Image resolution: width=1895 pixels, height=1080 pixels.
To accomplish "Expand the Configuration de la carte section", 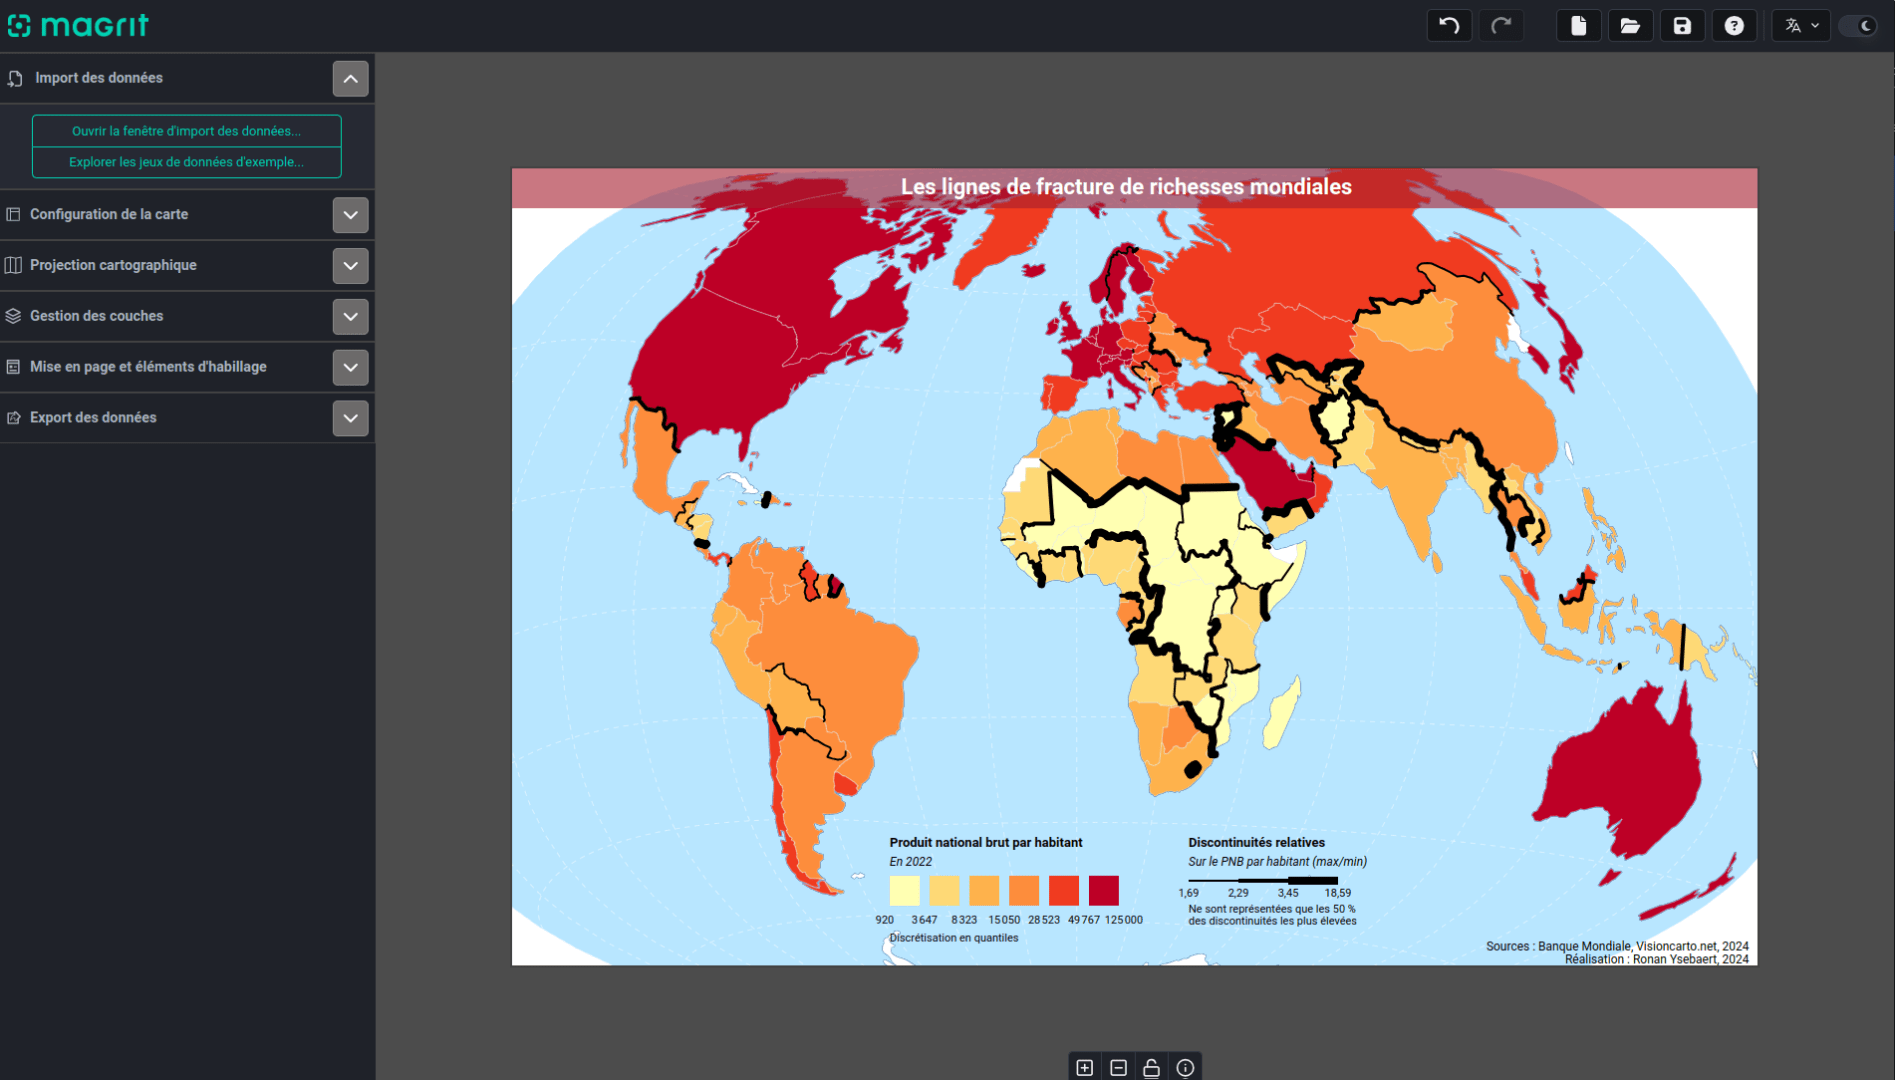I will (x=350, y=215).
